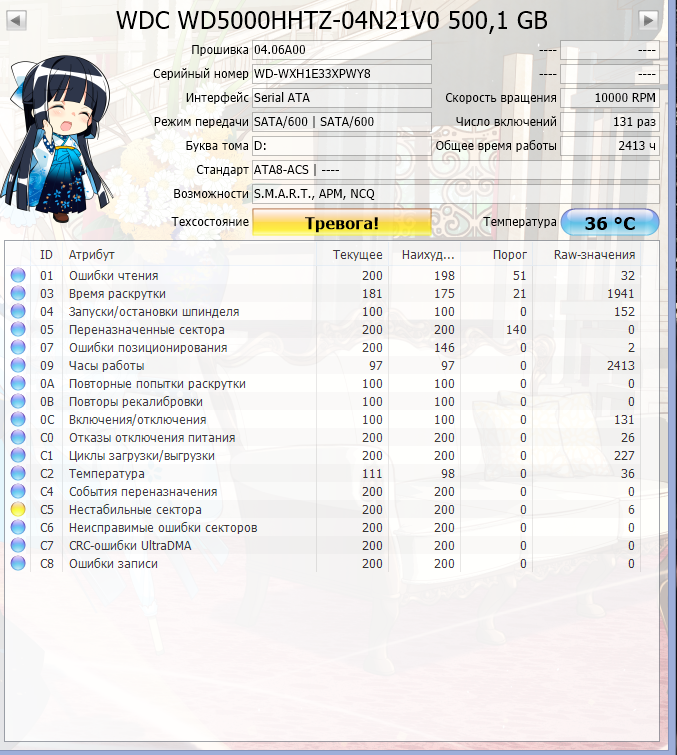The width and height of the screenshot is (677, 755).
Task: Click the Интерфейс field Serial ATA
Action: pos(342,98)
